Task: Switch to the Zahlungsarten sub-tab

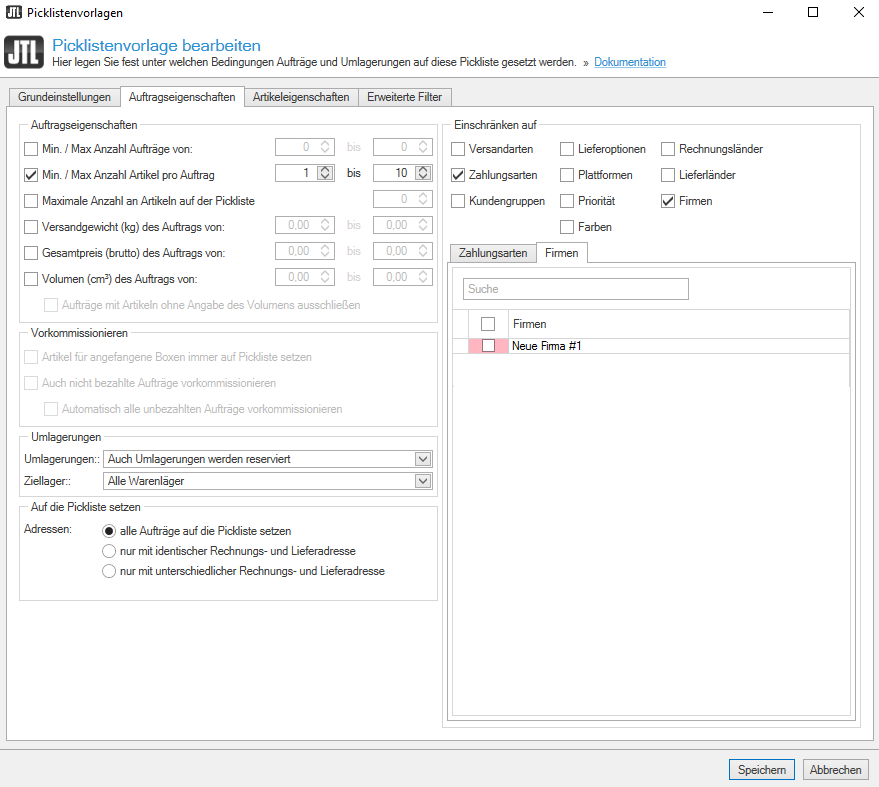Action: click(493, 253)
